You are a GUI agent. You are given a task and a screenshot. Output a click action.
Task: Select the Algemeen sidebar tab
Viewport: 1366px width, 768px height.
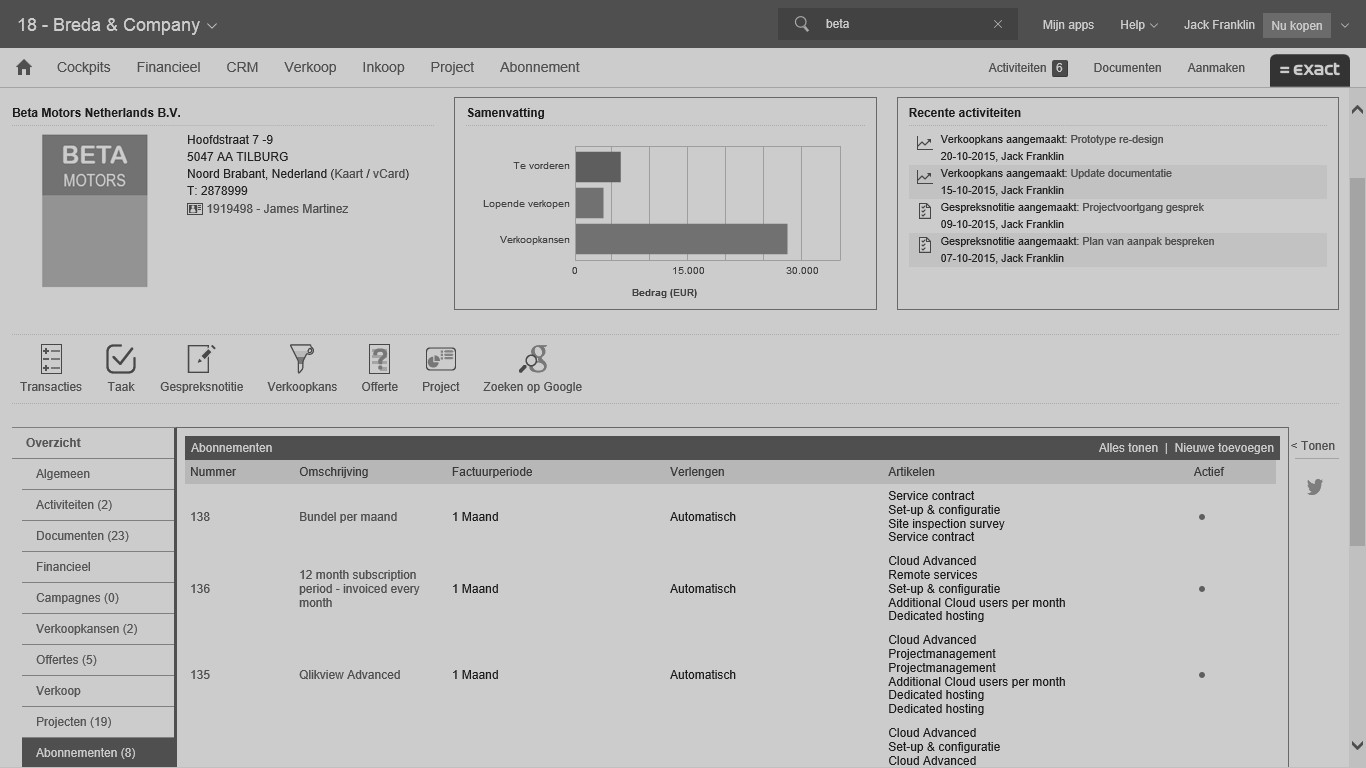click(x=98, y=474)
